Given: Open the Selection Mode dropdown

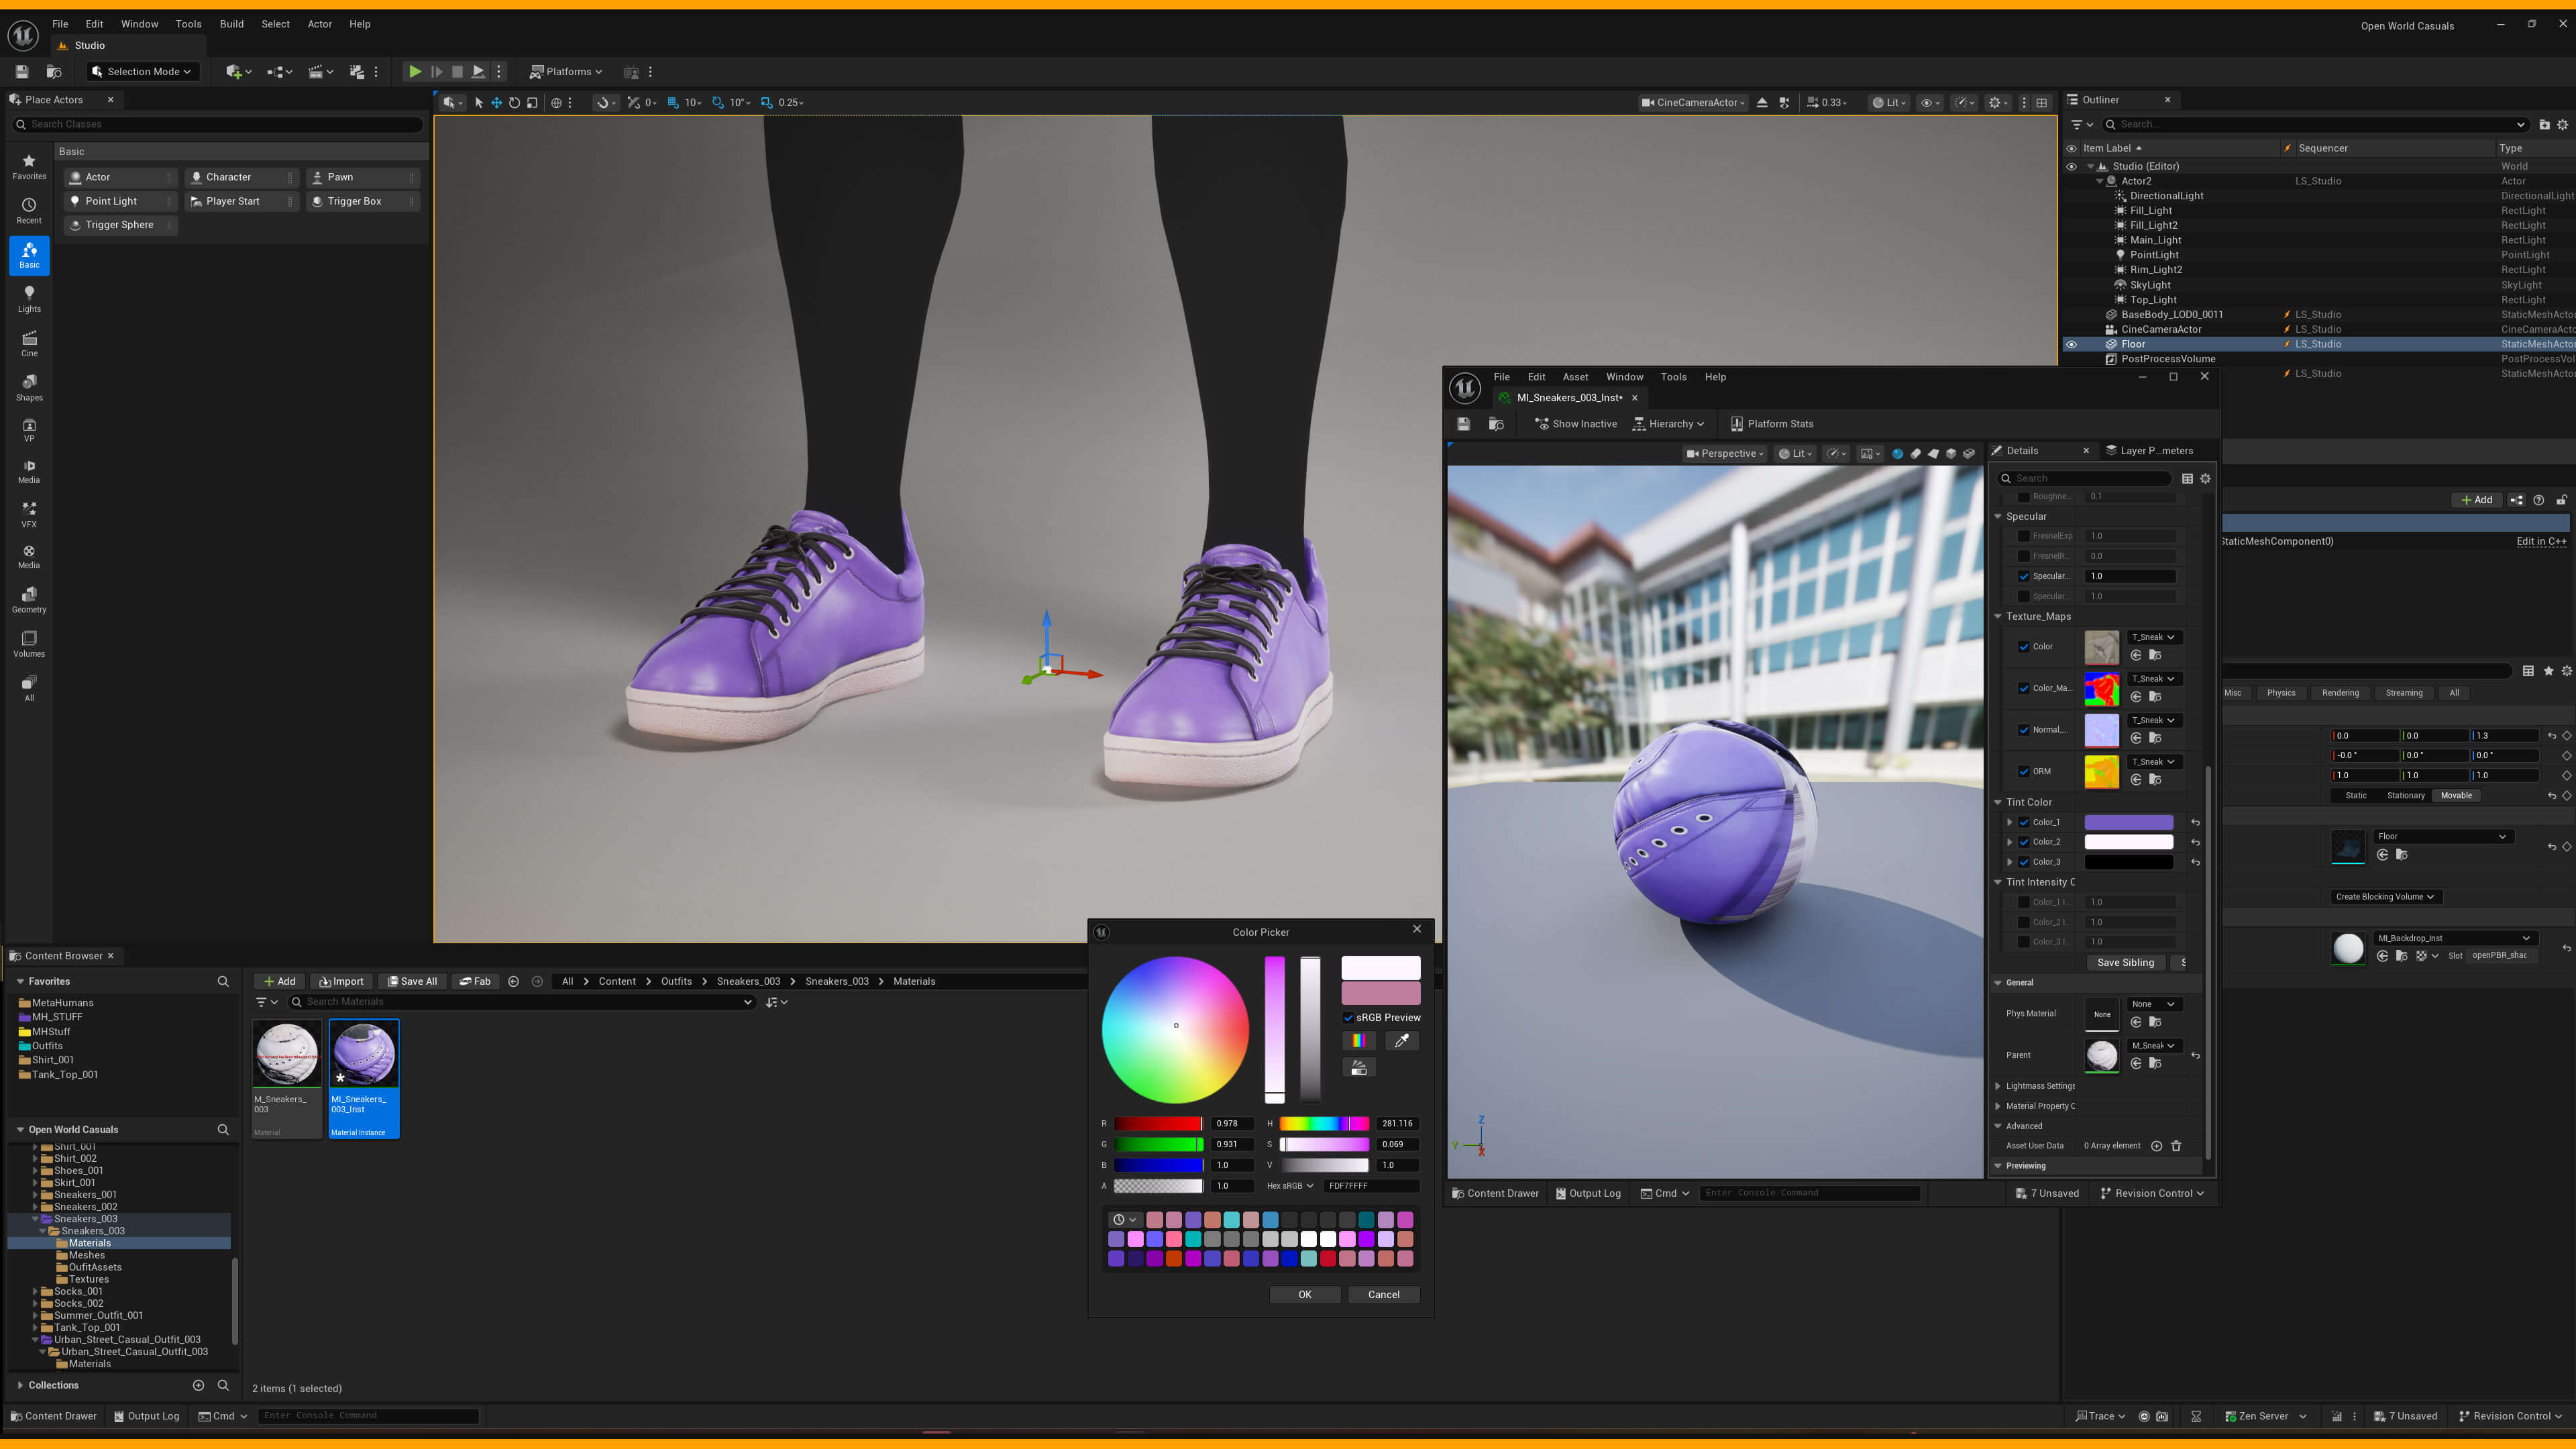Looking at the screenshot, I should [143, 71].
